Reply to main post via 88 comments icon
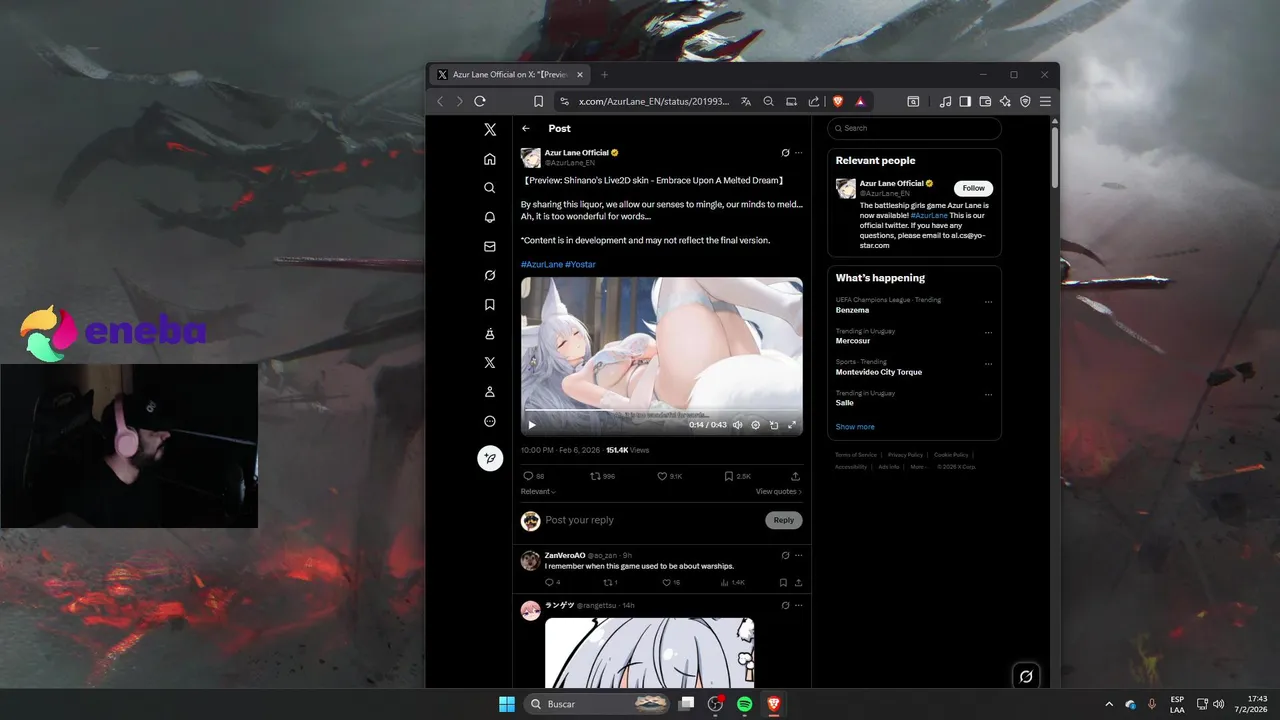 534,476
